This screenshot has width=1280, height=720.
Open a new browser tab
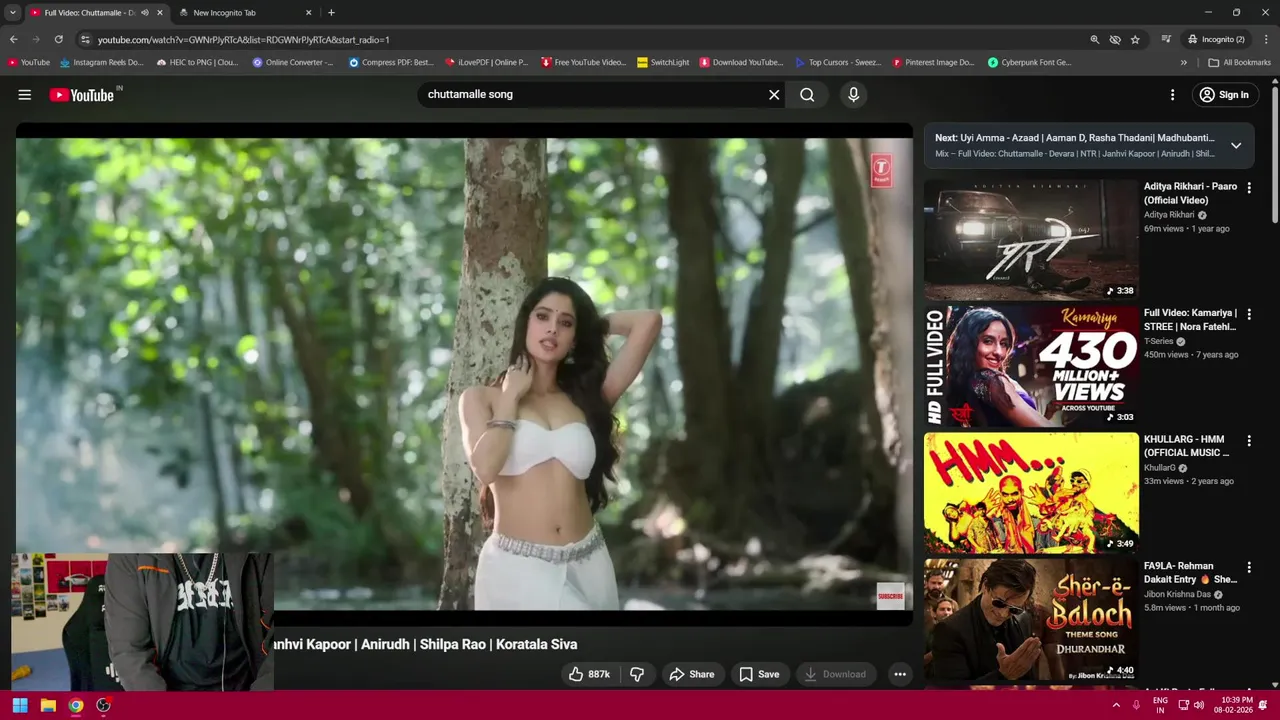click(x=331, y=13)
